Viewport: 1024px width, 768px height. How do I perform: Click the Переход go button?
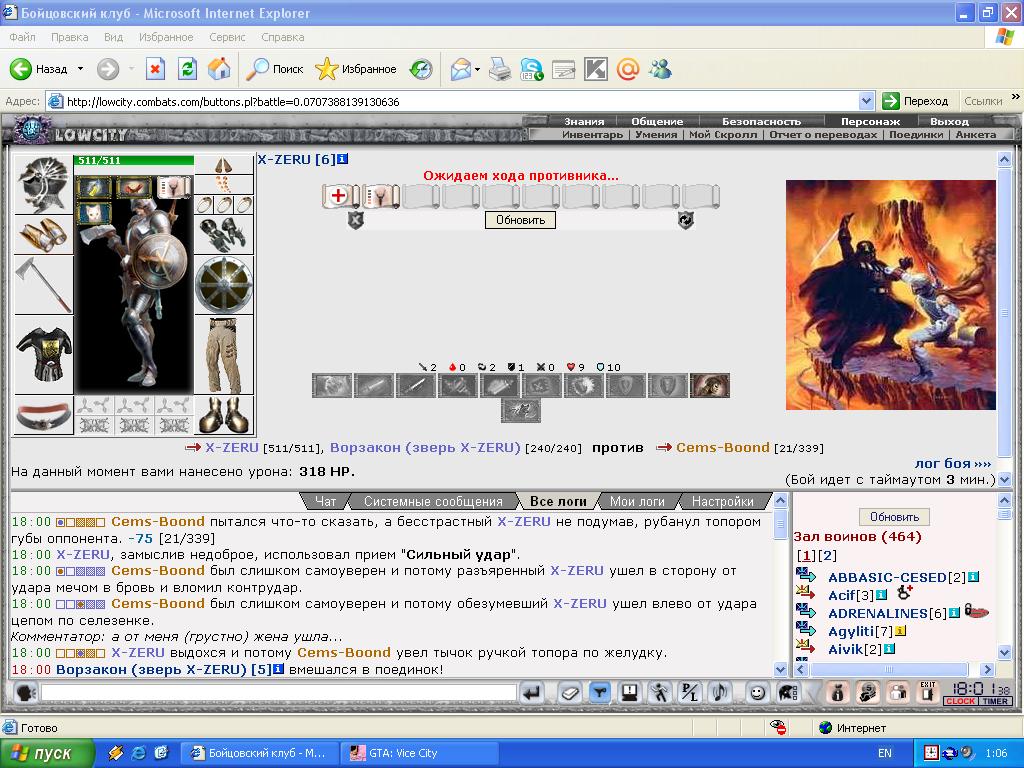pyautogui.click(x=915, y=101)
